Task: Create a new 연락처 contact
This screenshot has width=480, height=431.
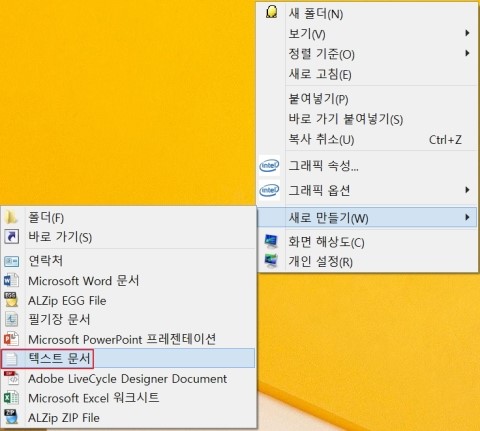Action: point(128,261)
